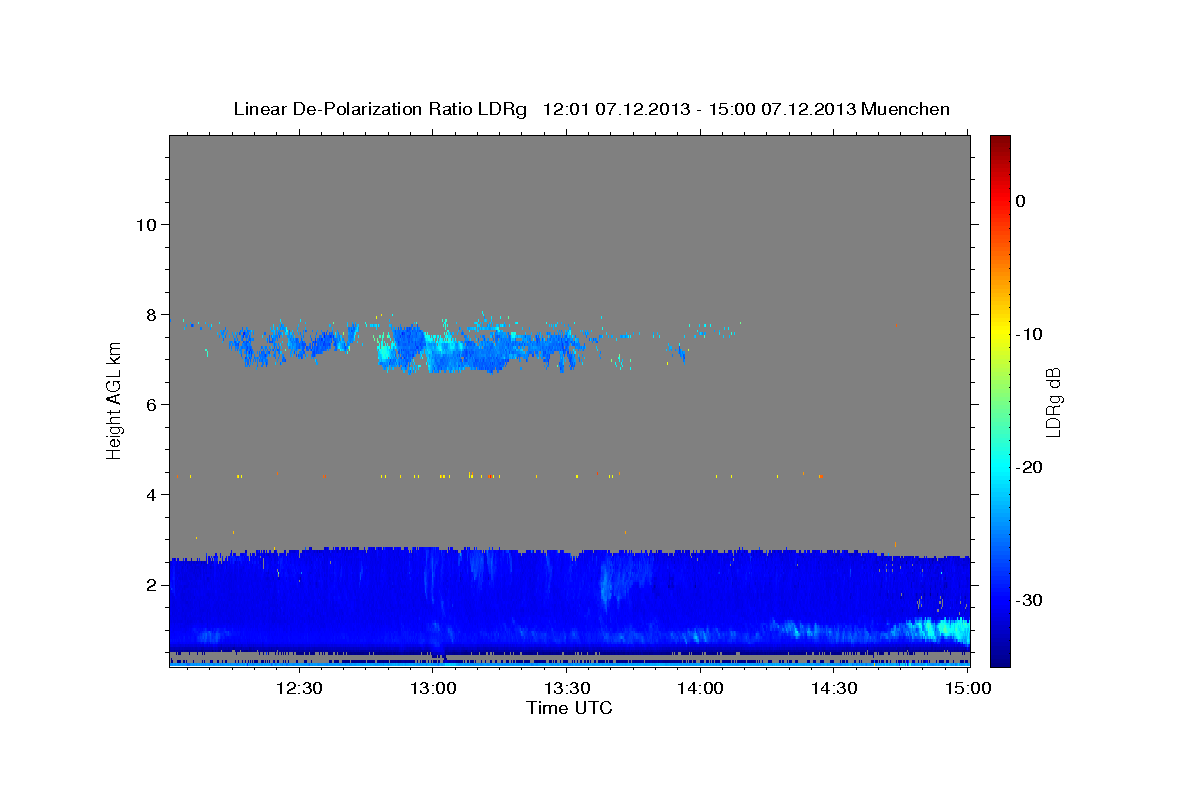Click the height tick label 2
1200x800 pixels.
[x=150, y=584]
